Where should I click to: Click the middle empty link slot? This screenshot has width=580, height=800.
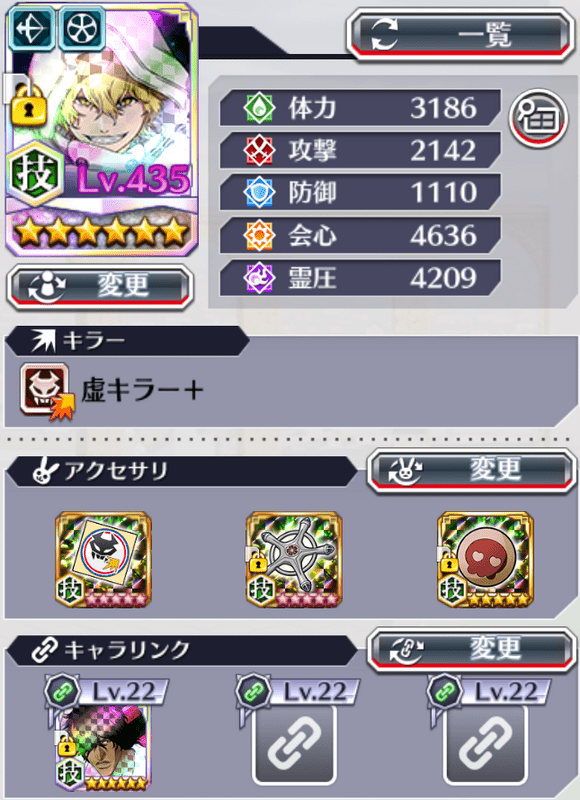[294, 745]
